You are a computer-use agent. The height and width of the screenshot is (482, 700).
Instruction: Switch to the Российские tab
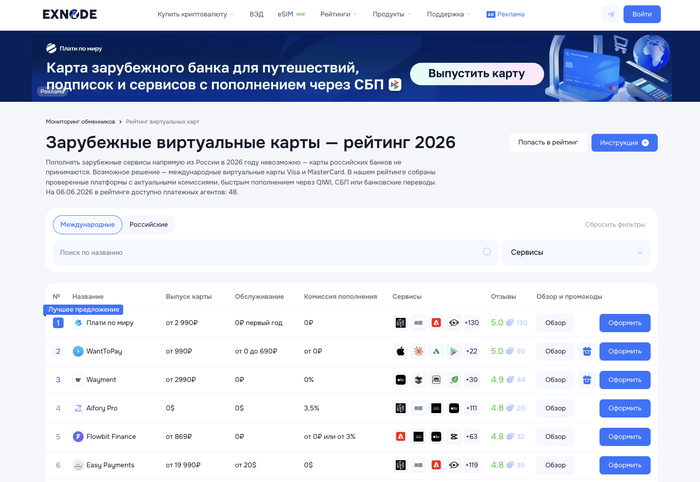(x=149, y=224)
